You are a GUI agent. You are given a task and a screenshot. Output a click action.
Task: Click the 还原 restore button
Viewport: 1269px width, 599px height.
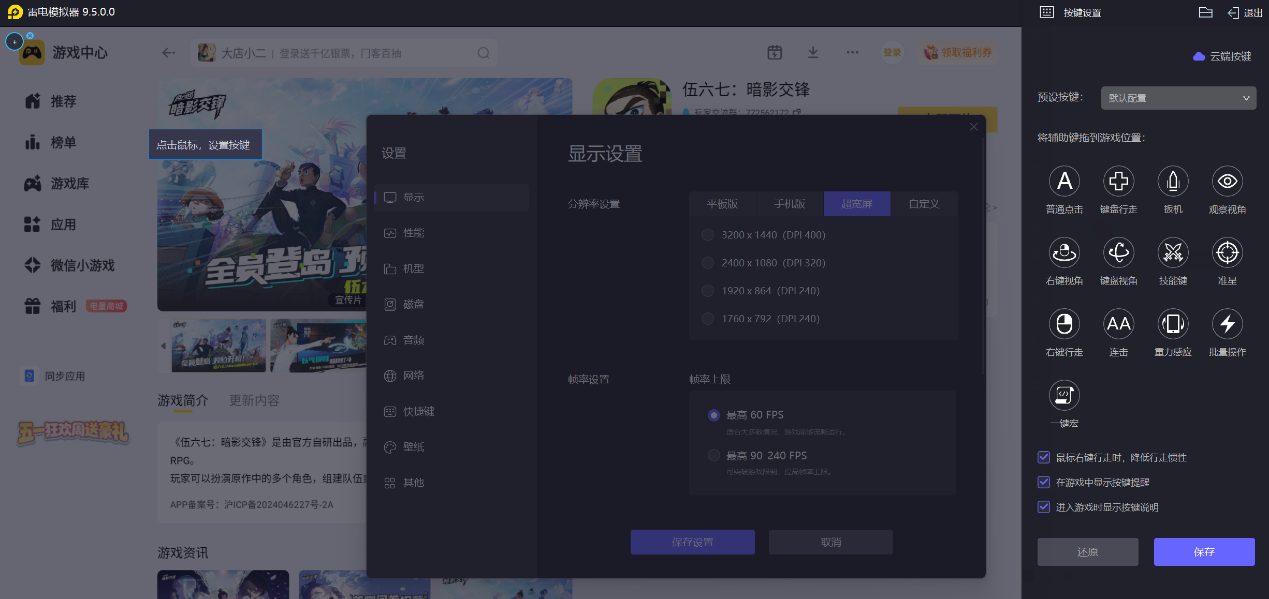pyautogui.click(x=1088, y=552)
